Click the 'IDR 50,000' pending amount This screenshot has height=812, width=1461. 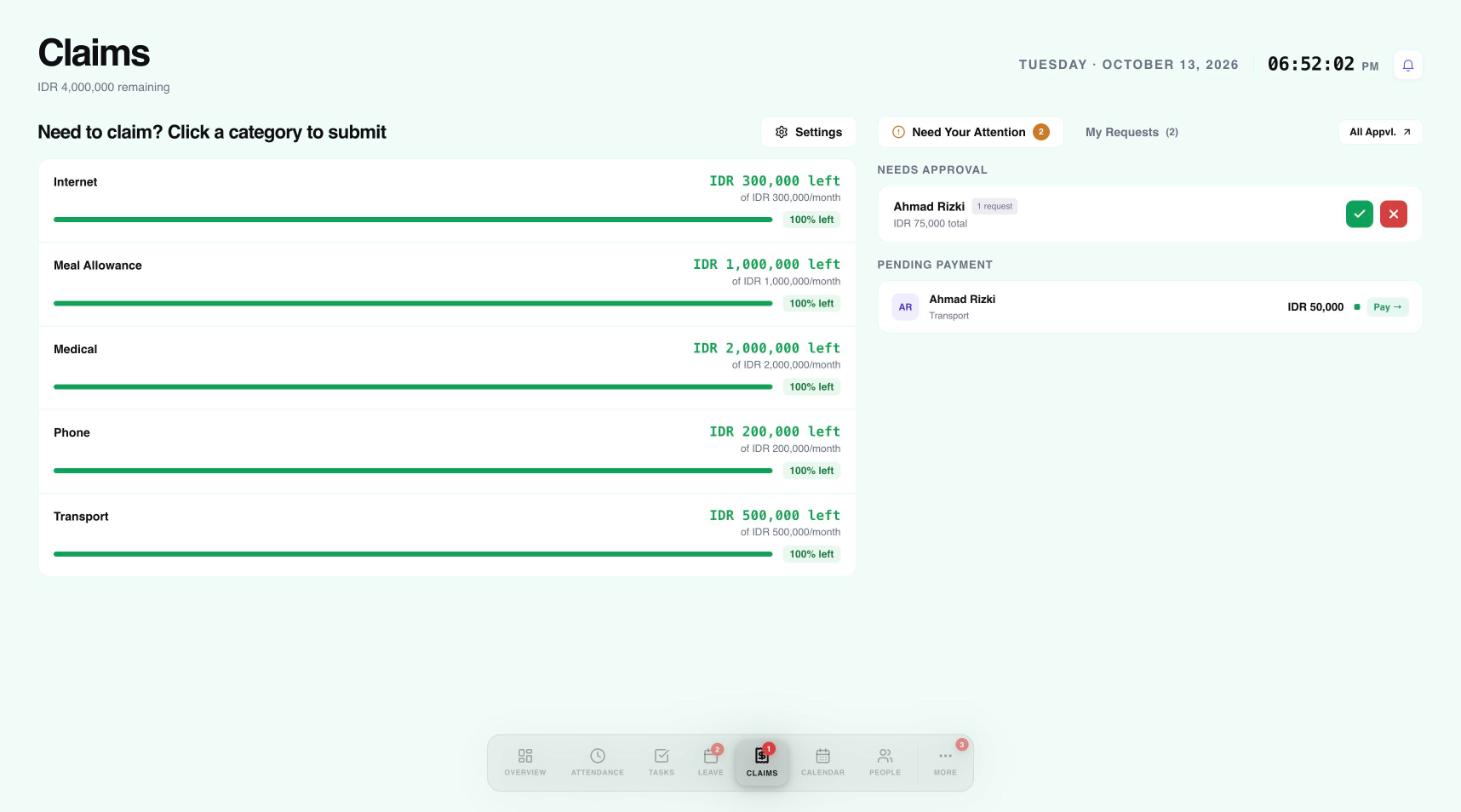click(1315, 307)
